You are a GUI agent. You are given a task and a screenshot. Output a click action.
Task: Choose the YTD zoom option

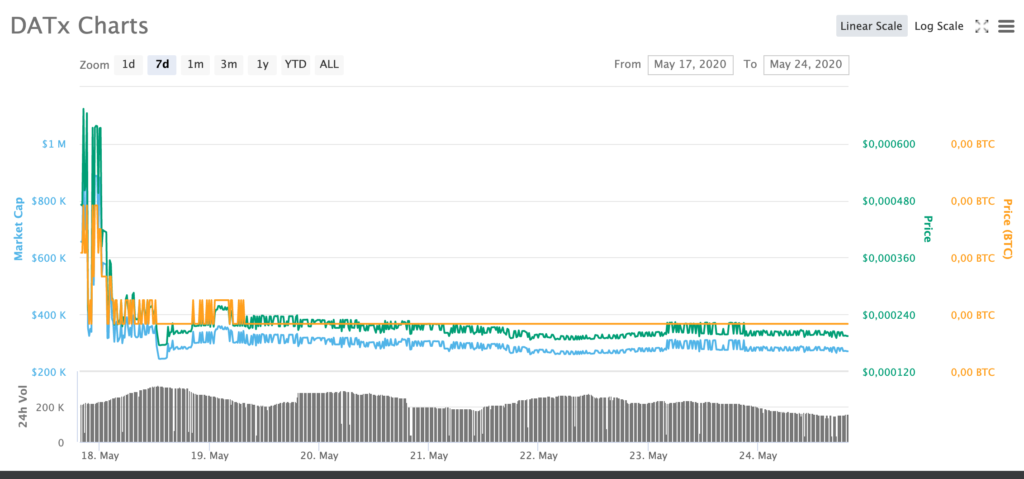coord(295,65)
